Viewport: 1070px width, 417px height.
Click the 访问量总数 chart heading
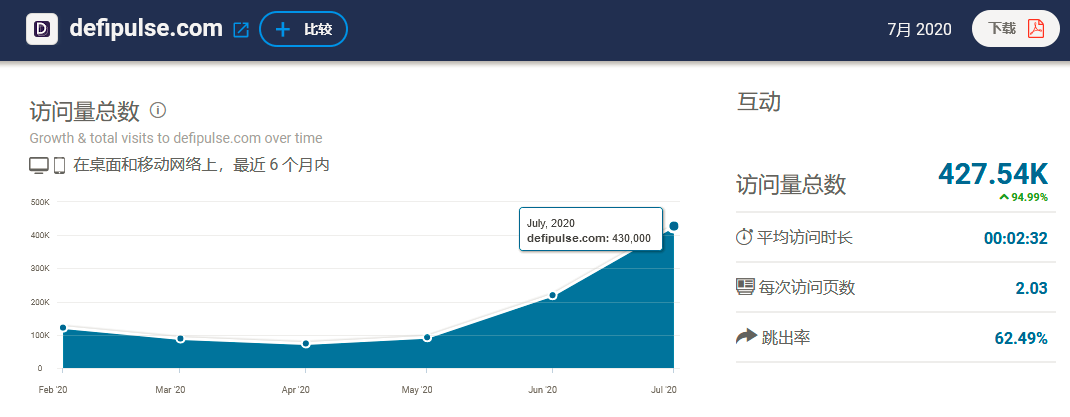tap(85, 111)
